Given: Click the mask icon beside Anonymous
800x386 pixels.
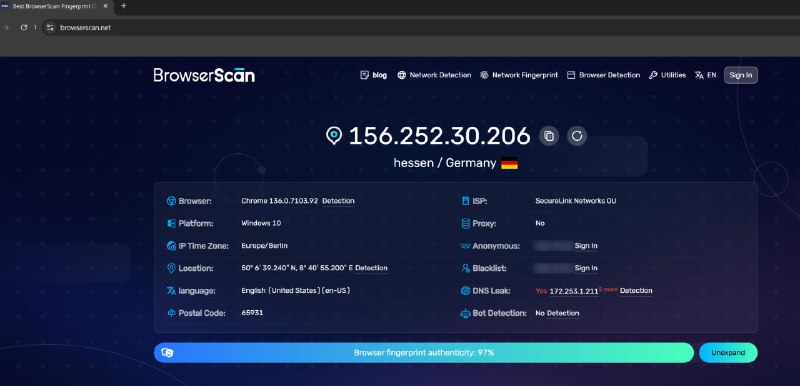Looking at the screenshot, I should click(x=465, y=246).
